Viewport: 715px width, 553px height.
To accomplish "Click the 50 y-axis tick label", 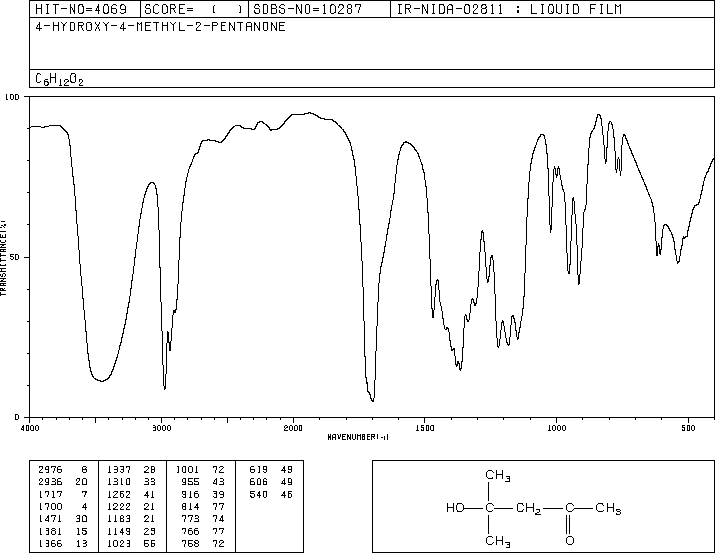I will (x=15, y=257).
